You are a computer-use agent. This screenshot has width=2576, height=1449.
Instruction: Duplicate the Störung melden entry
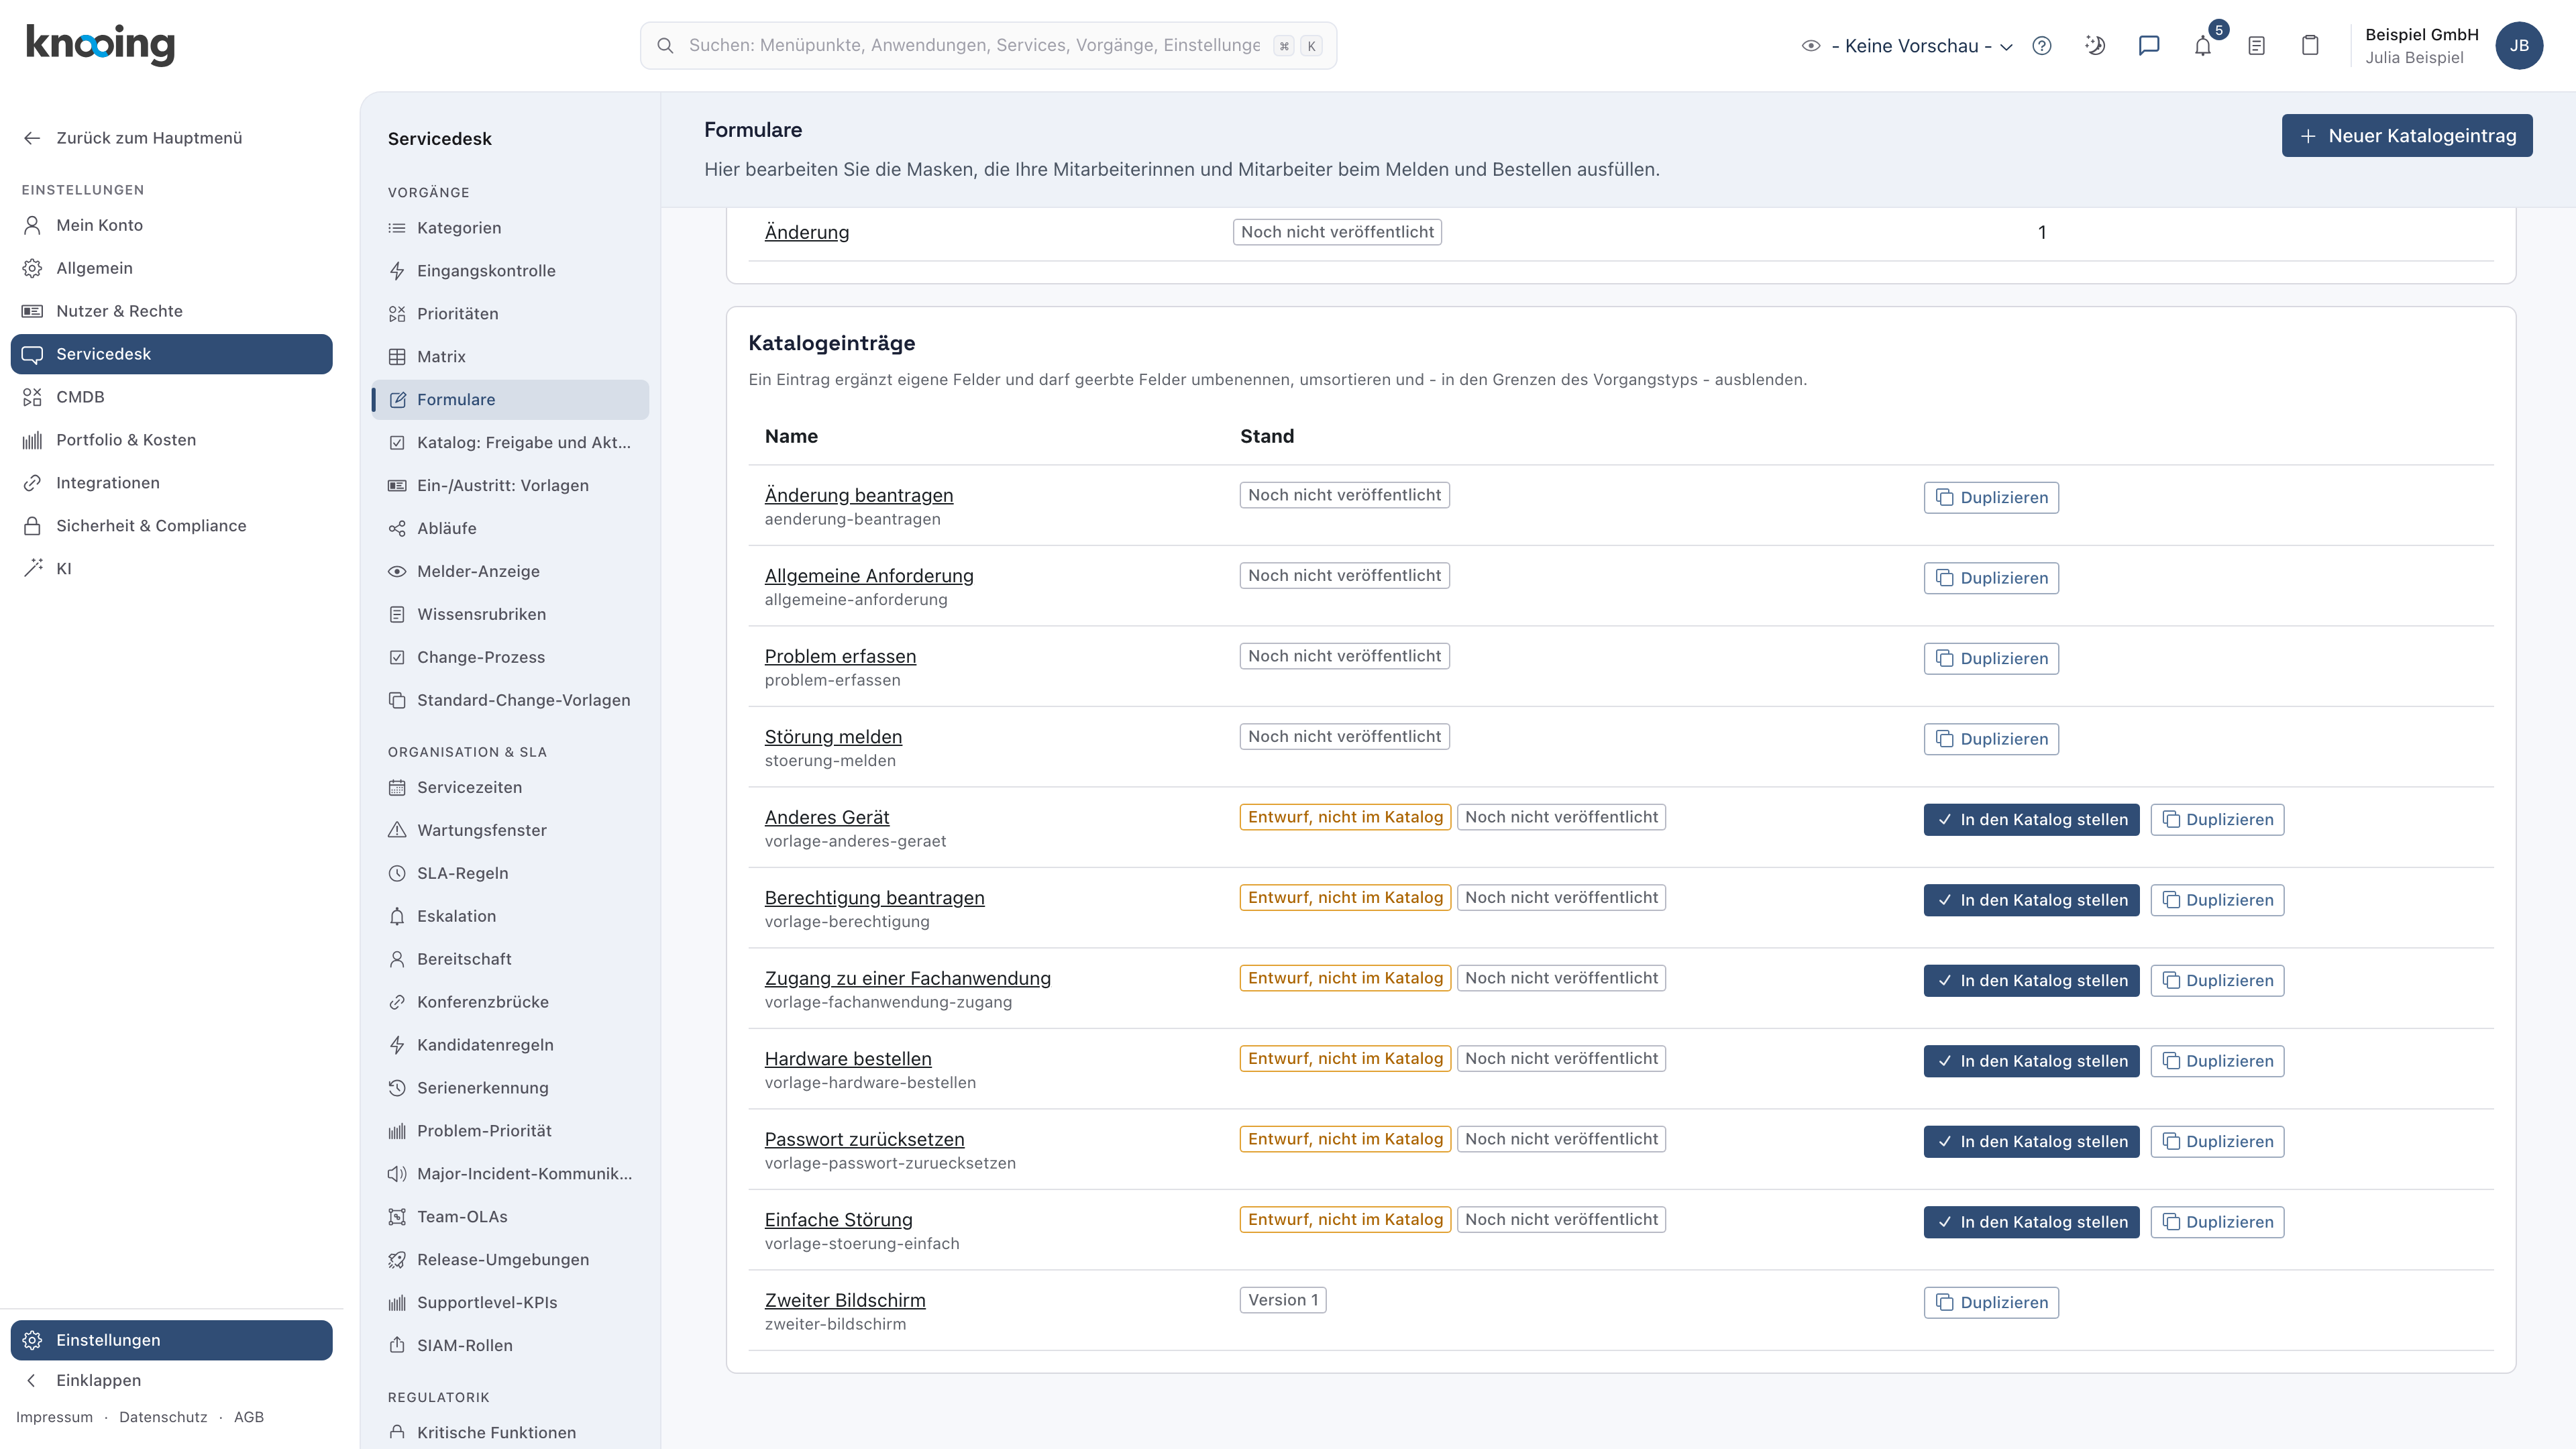coord(1991,739)
